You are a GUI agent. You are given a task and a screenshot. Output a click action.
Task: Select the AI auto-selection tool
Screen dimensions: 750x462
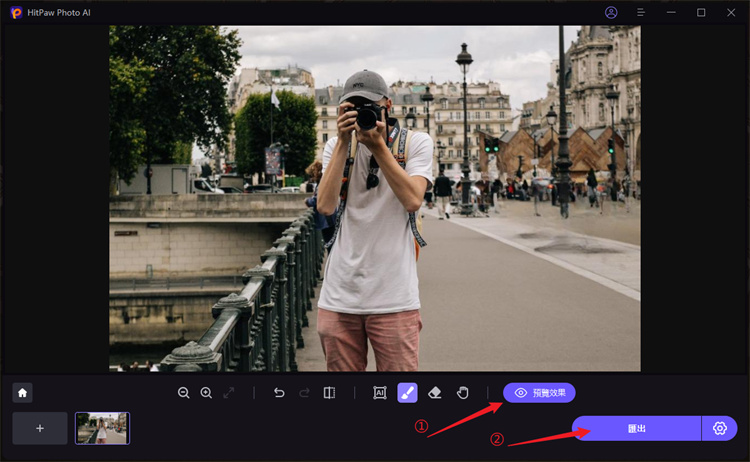[x=380, y=393]
